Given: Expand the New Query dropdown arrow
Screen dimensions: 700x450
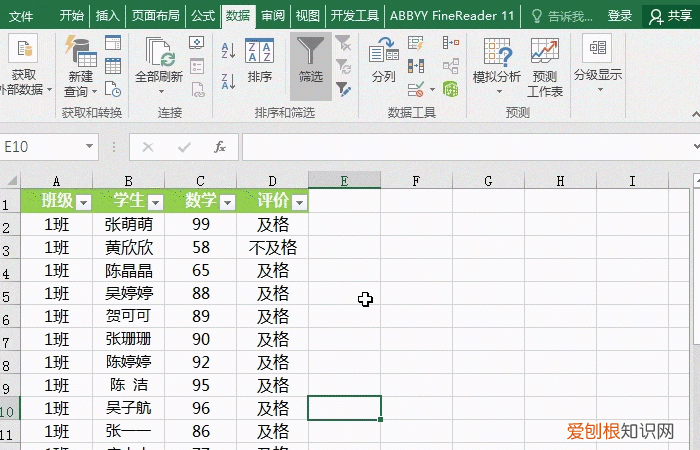Looking at the screenshot, I should tap(94, 92).
